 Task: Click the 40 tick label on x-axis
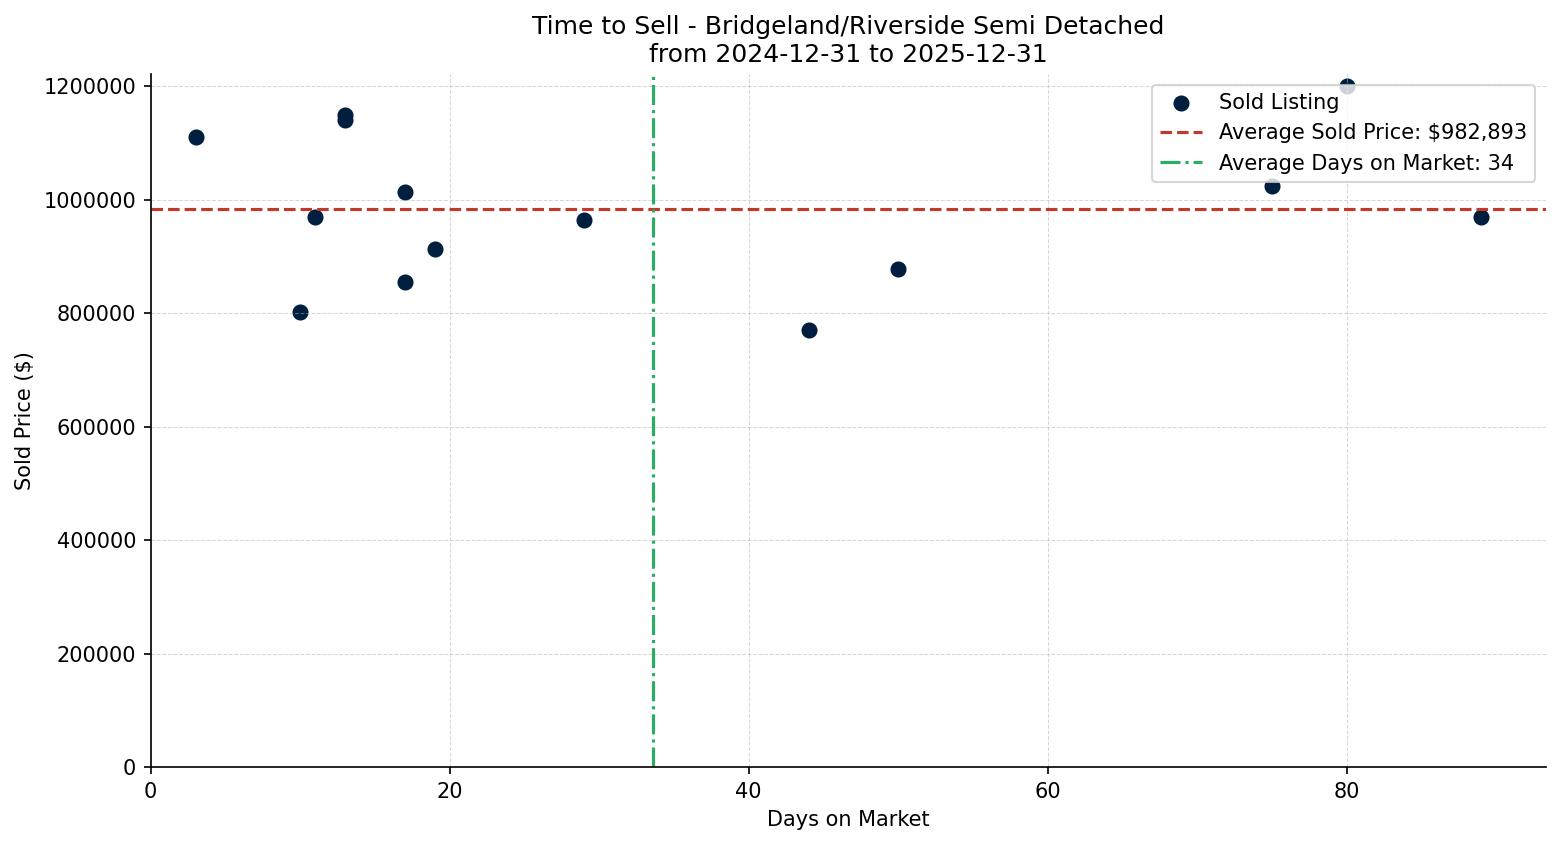[x=749, y=791]
